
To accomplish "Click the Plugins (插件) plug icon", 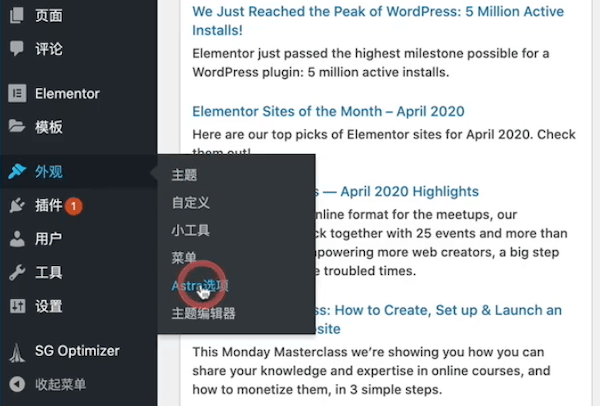I will 17,205.
